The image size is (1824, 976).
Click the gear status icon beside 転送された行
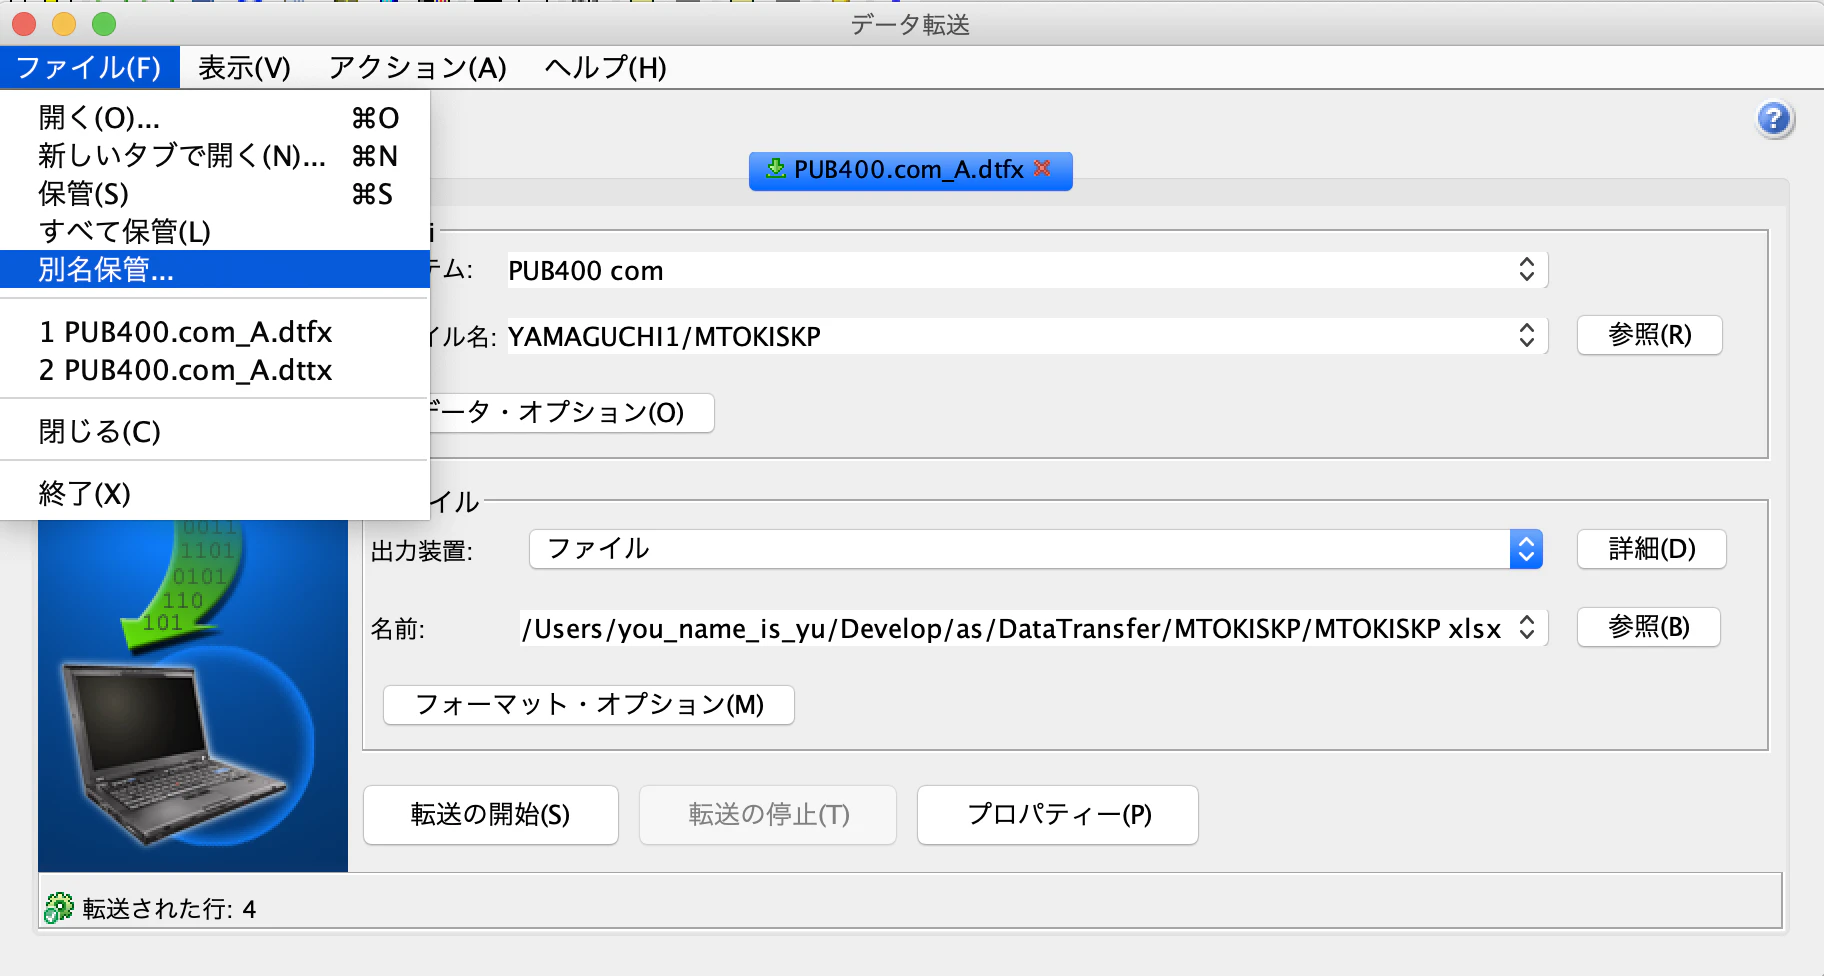point(59,907)
